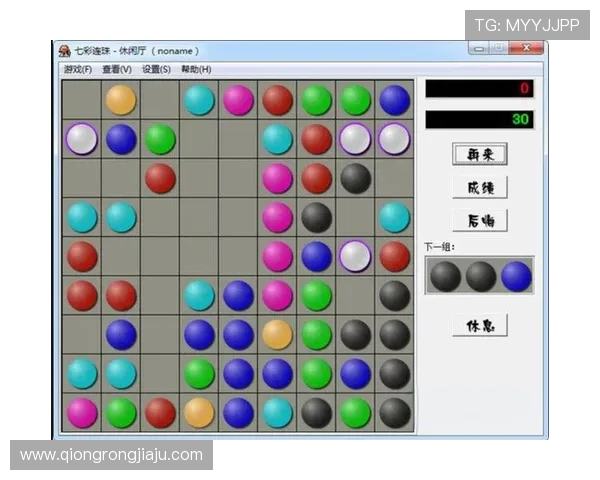The width and height of the screenshot is (600, 480).
Task: Open the 查看(V) view menu
Action: click(116, 69)
